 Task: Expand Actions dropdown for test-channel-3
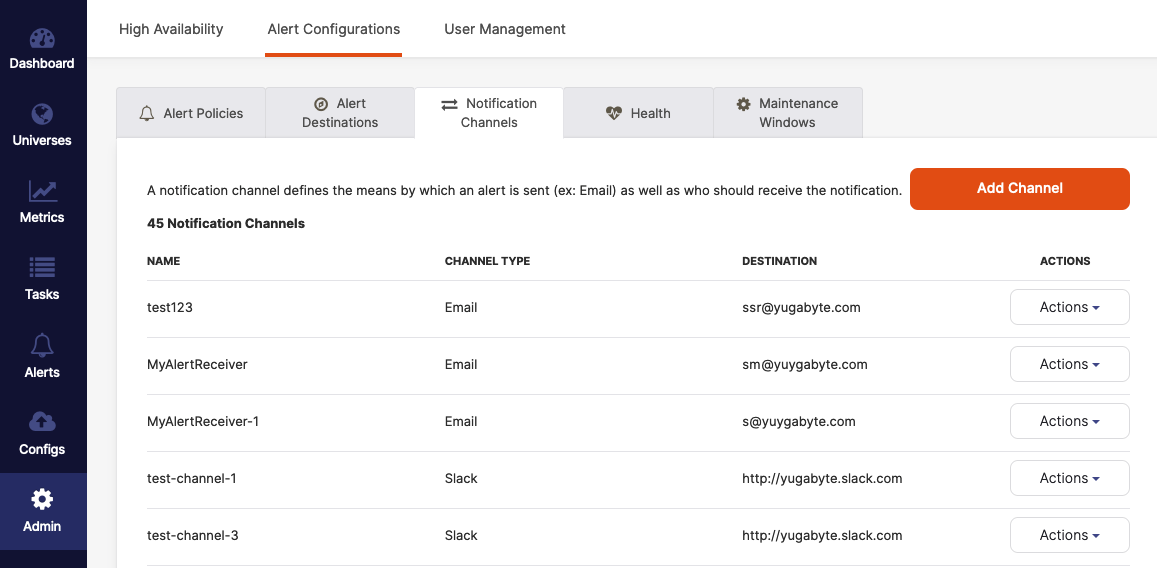1069,536
